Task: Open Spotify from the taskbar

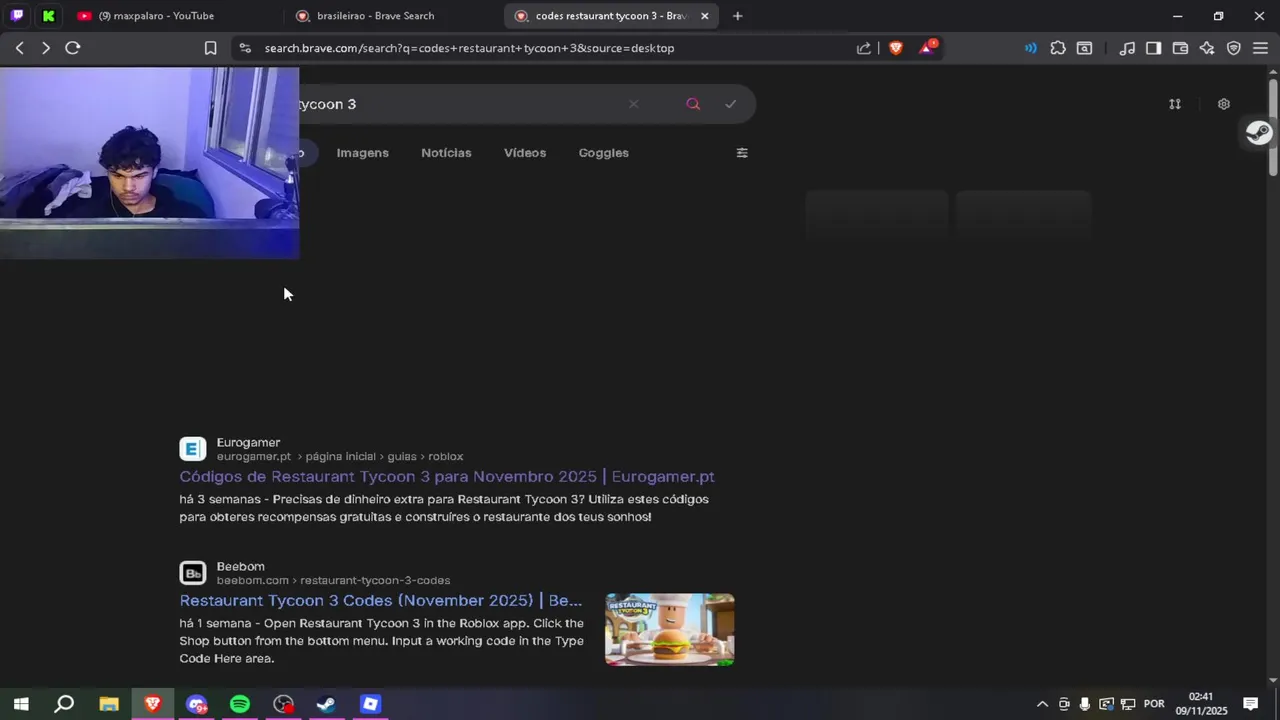Action: [x=240, y=704]
